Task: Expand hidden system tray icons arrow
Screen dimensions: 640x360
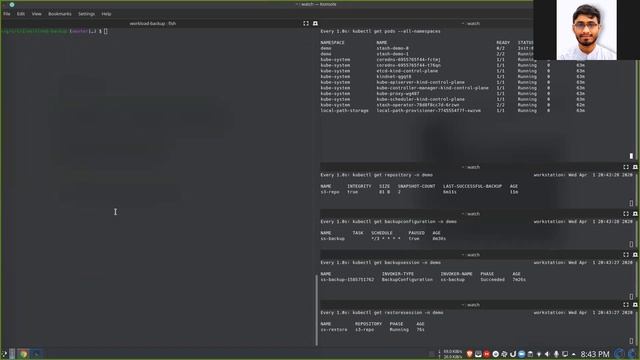Action: pos(573,354)
